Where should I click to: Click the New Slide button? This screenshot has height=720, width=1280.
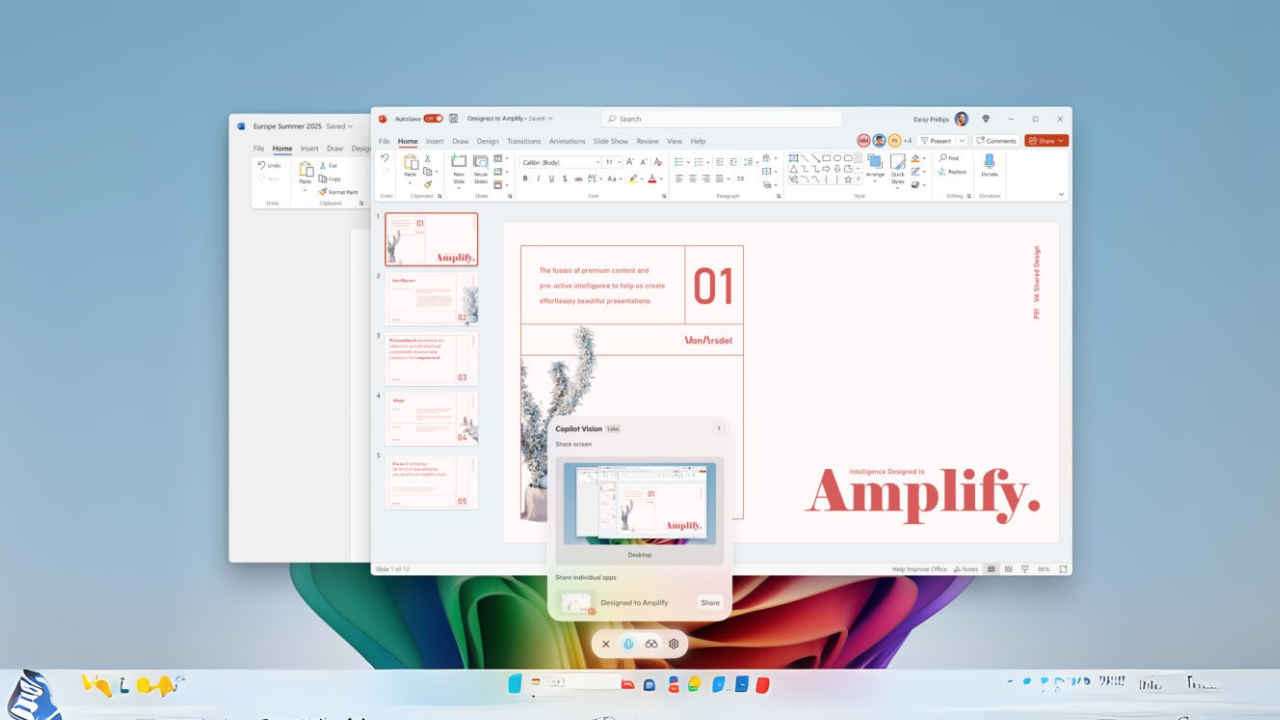point(459,169)
